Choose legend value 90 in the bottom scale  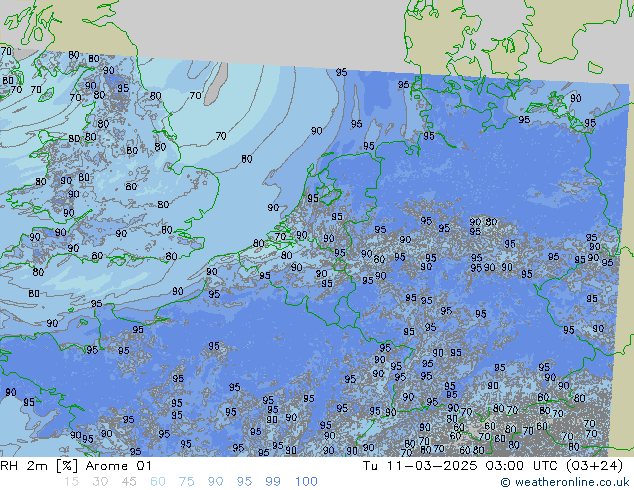click(215, 482)
